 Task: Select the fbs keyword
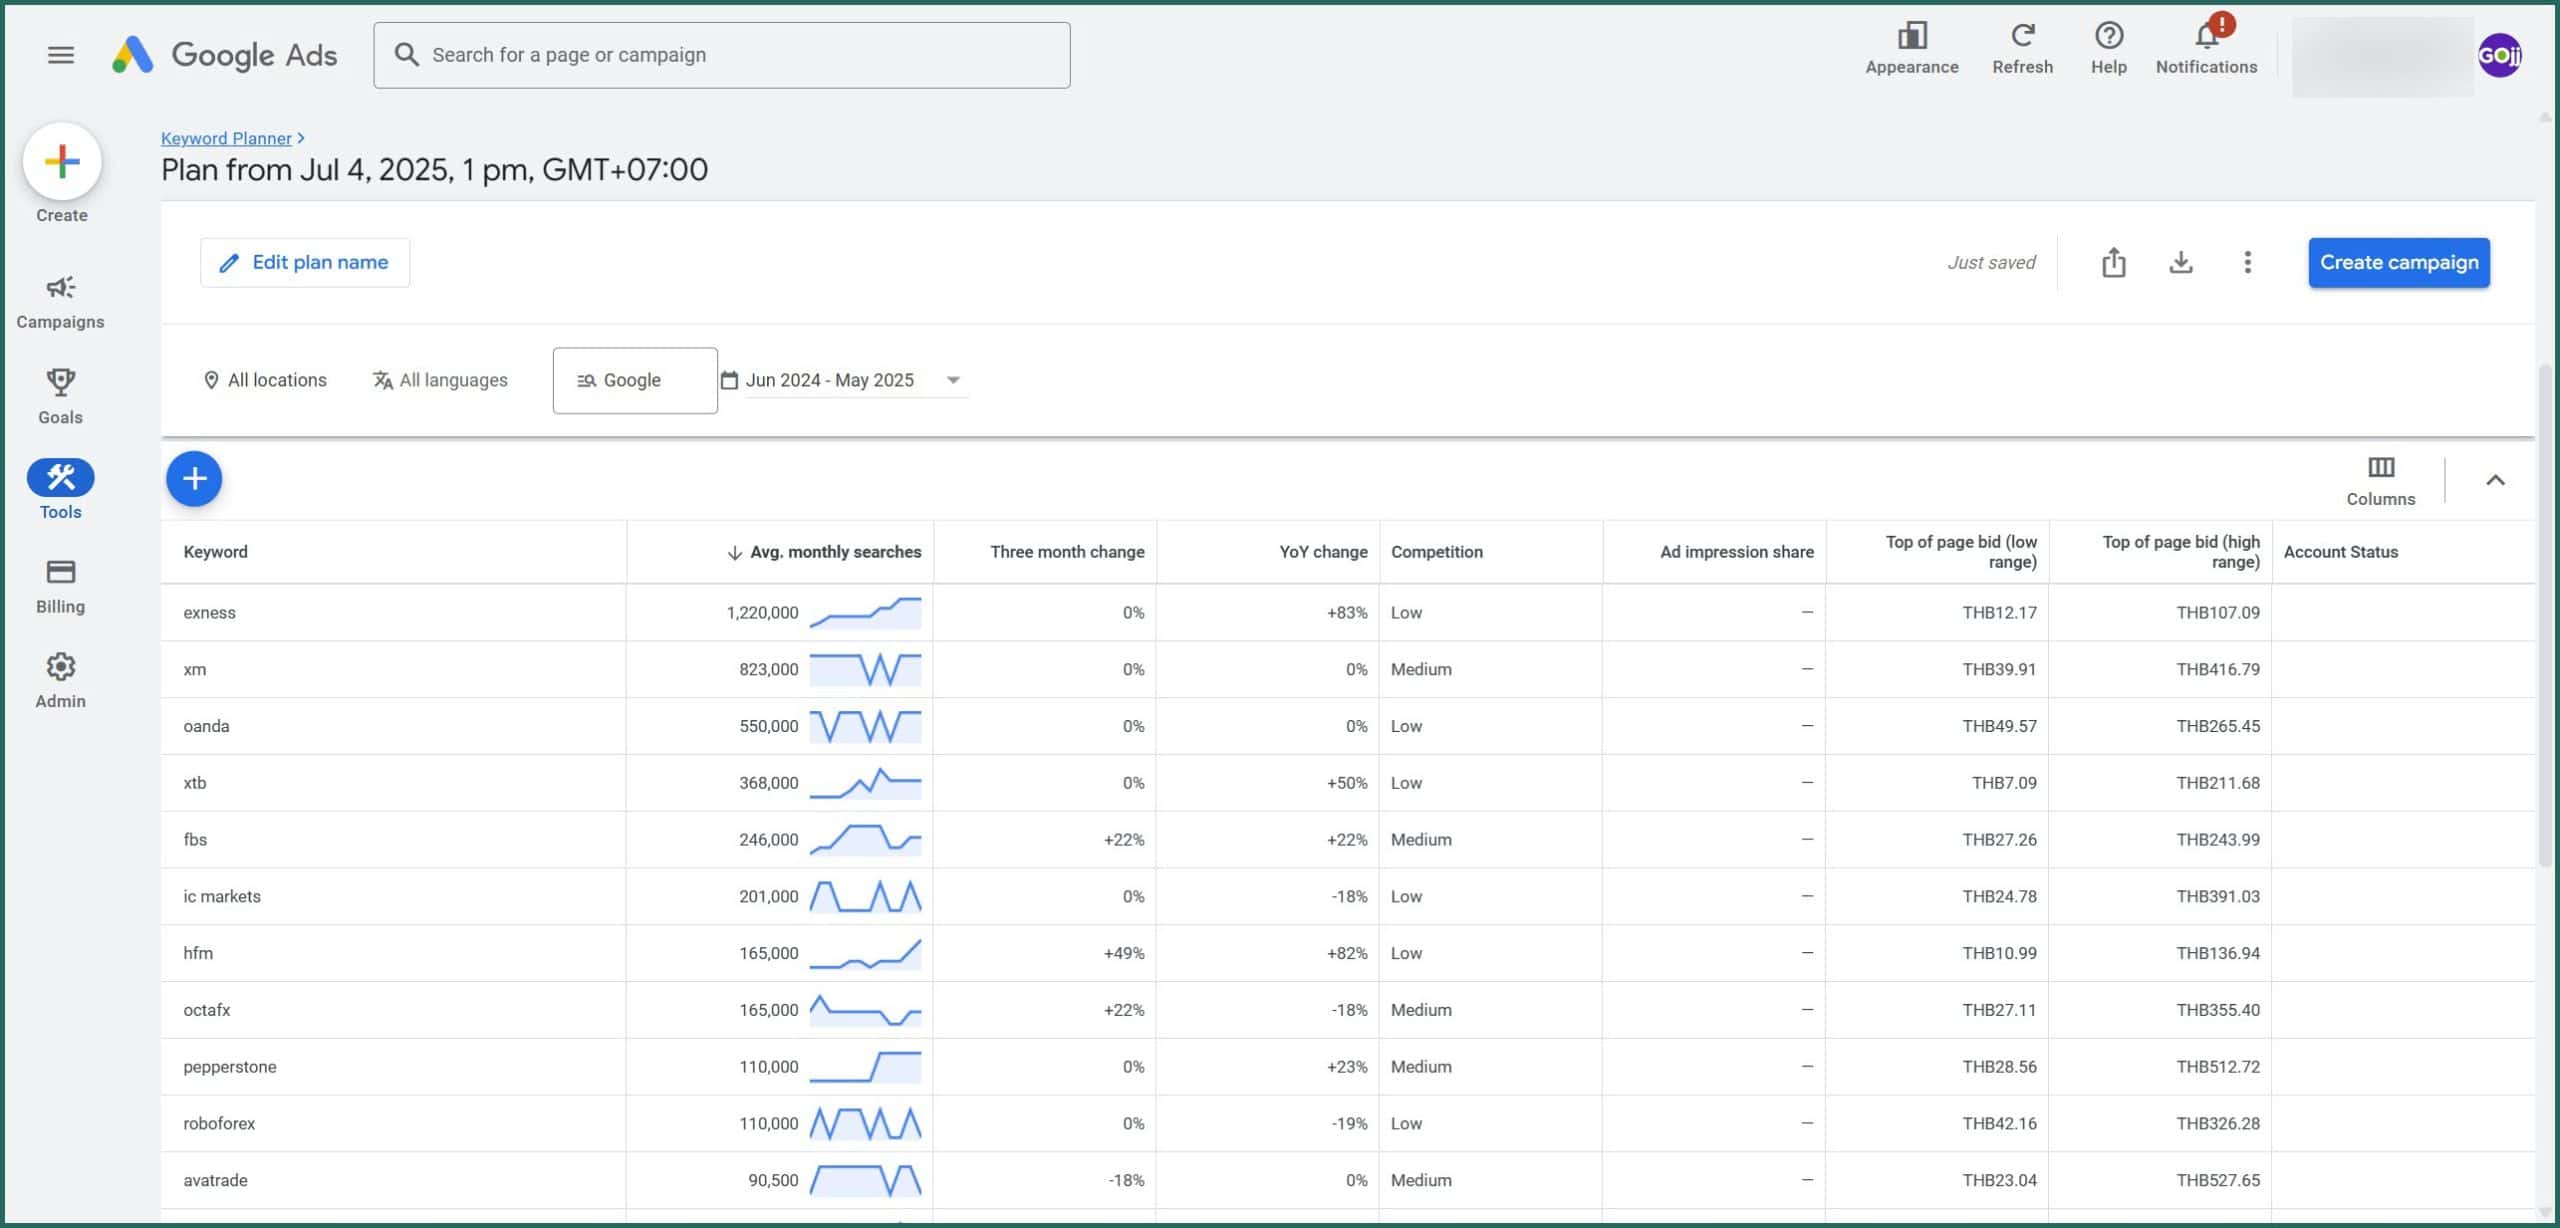coord(195,840)
